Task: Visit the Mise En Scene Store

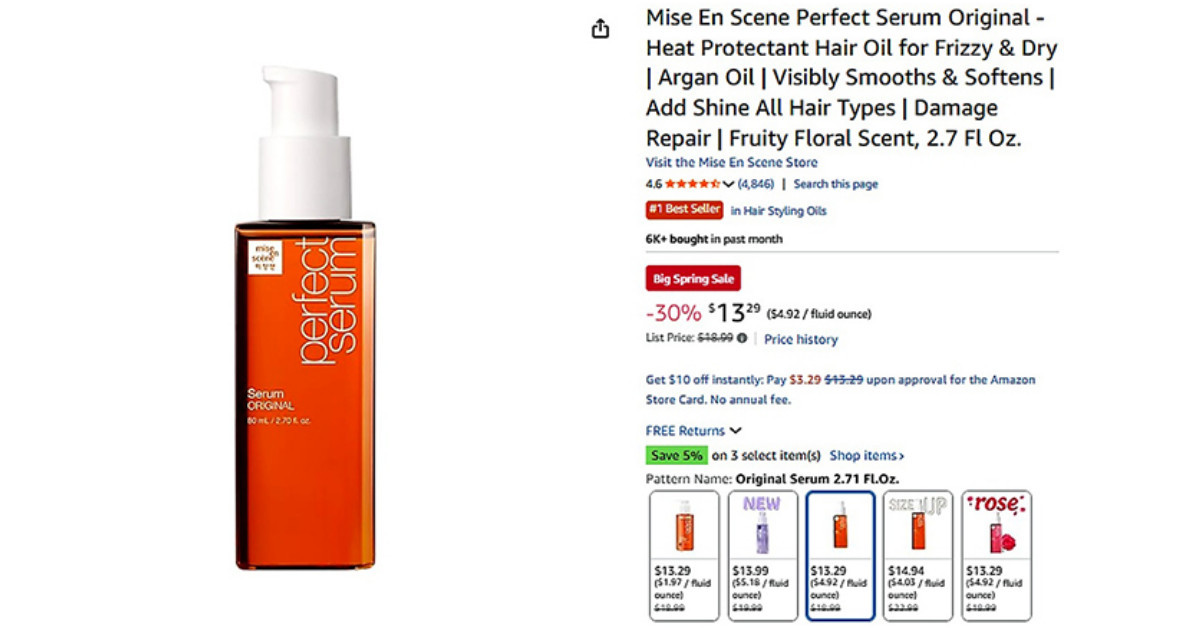Action: (x=731, y=162)
